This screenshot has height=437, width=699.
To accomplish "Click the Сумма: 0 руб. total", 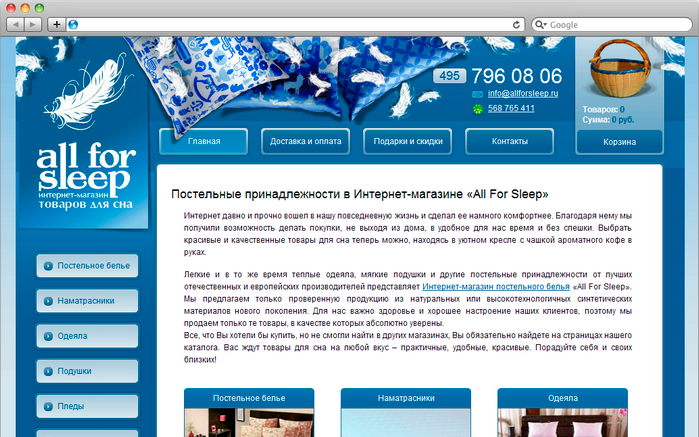I will [x=608, y=120].
